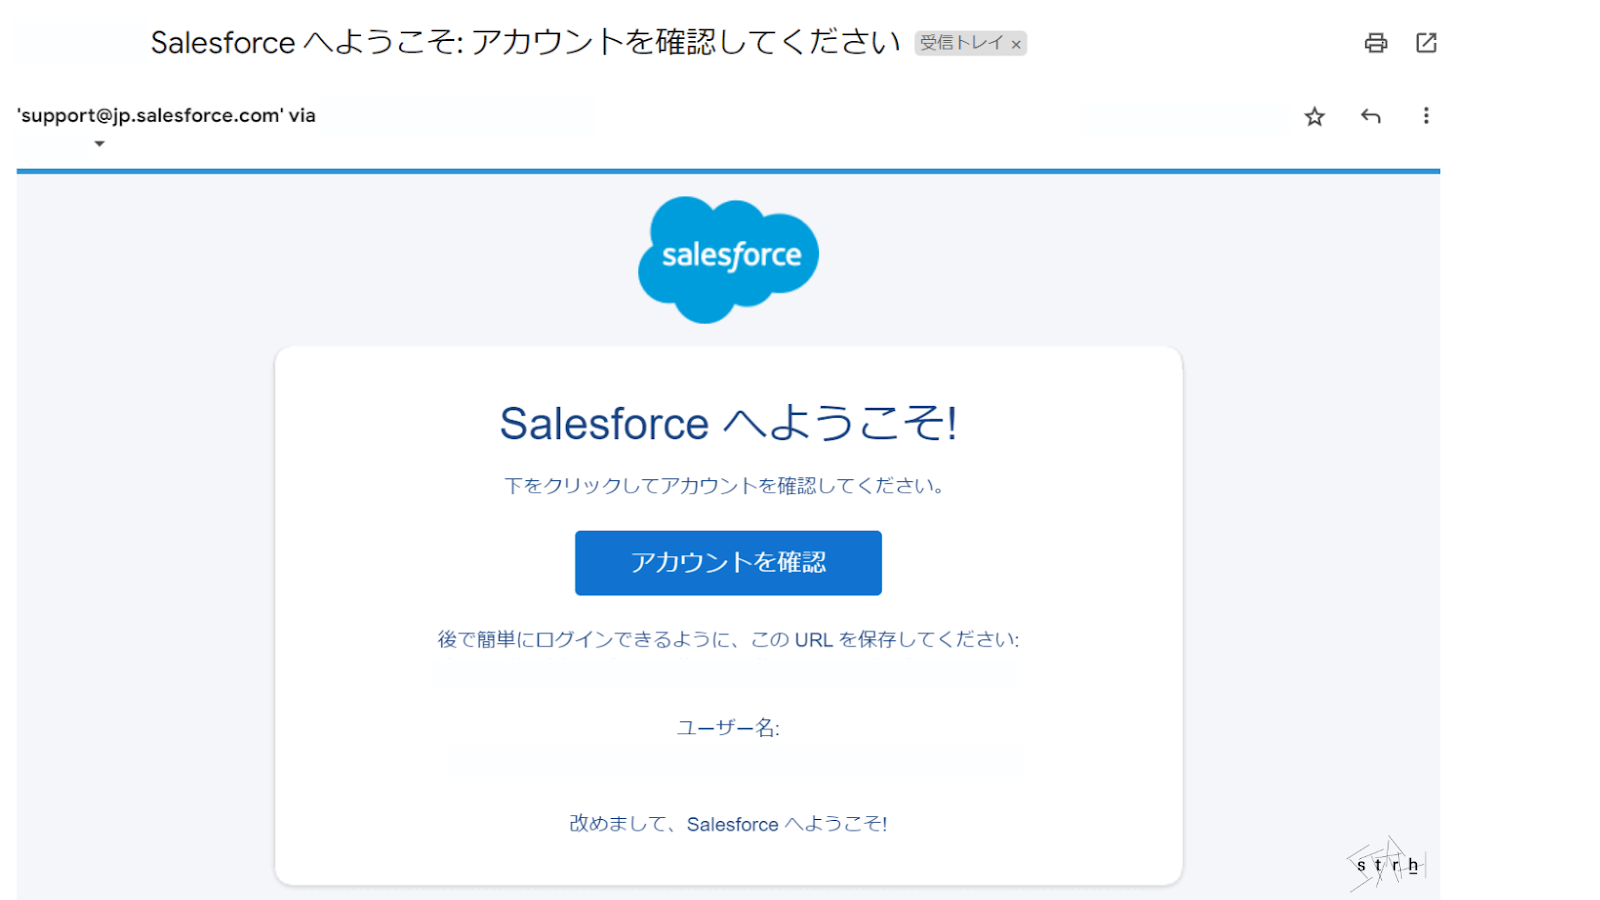Star the Salesforce welcome email

point(1314,116)
